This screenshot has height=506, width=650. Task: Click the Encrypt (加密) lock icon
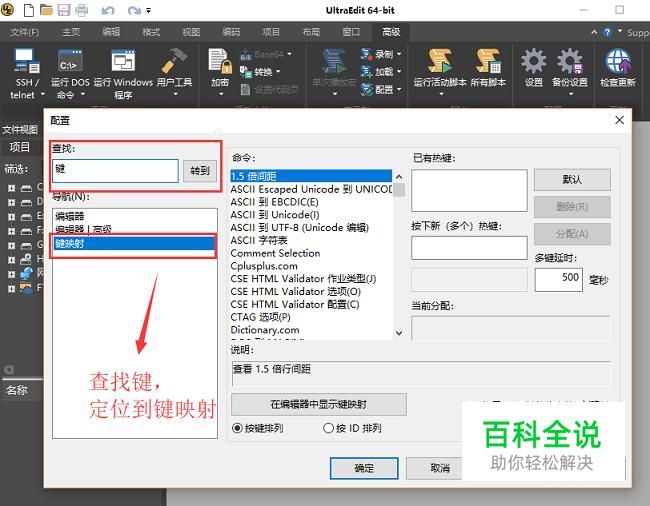coord(220,61)
